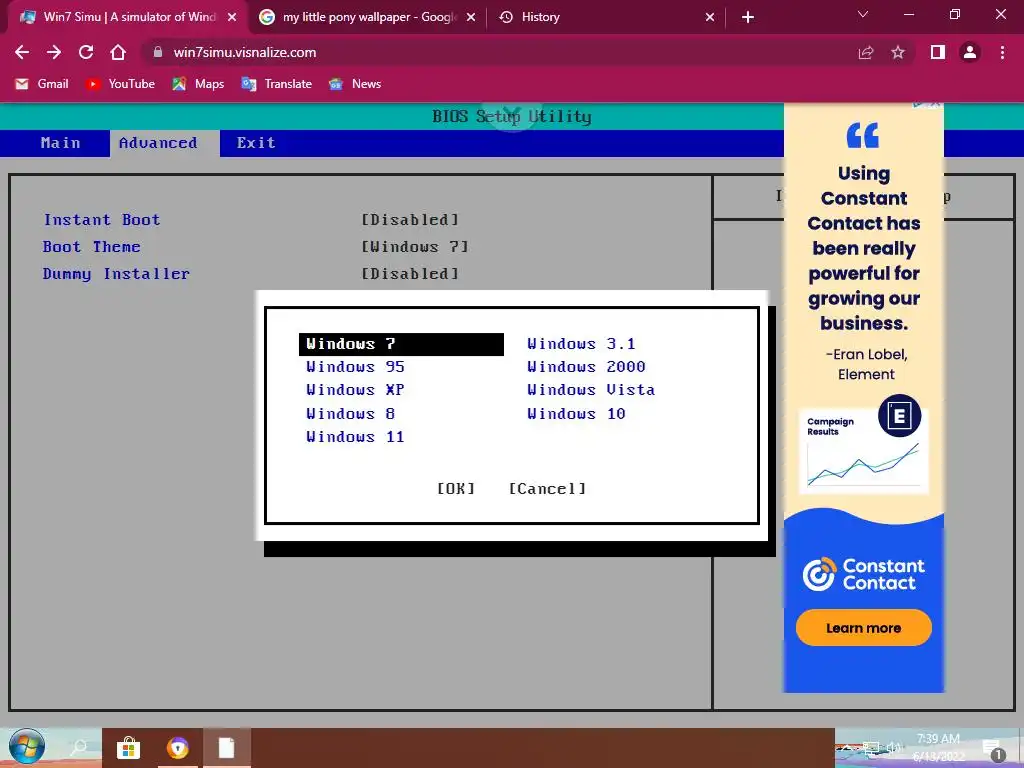Confirm theme dialog with [OK]

pyautogui.click(x=456, y=488)
